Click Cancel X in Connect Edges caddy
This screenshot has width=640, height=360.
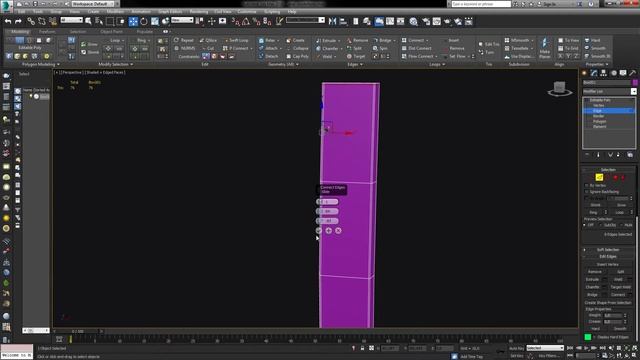(338, 231)
